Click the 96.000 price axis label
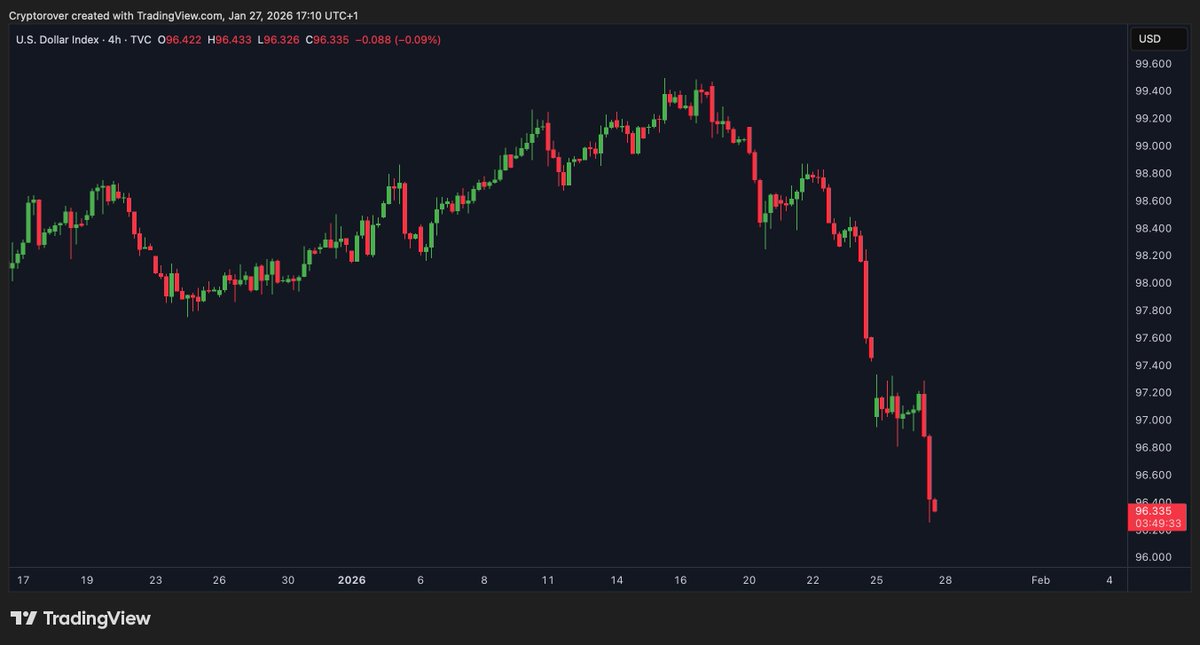Image resolution: width=1200 pixels, height=645 pixels. point(1153,557)
